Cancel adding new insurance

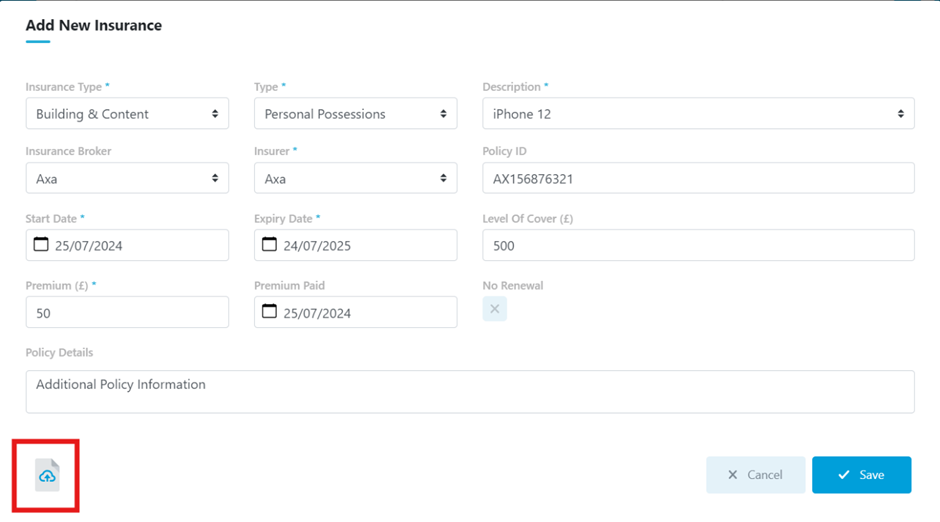pyautogui.click(x=755, y=475)
